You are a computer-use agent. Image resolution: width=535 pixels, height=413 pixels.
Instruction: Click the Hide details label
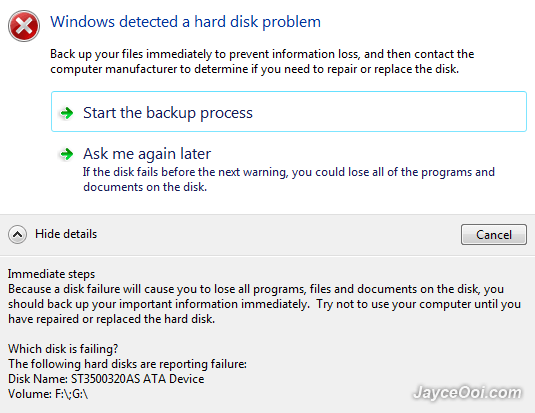[x=66, y=234]
